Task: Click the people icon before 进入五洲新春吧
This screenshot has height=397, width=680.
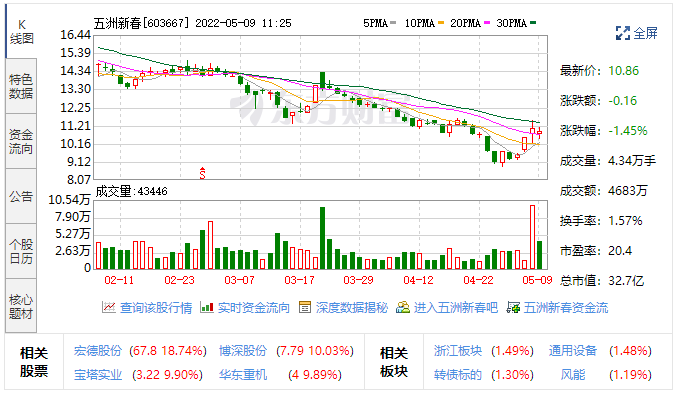Action: point(402,307)
